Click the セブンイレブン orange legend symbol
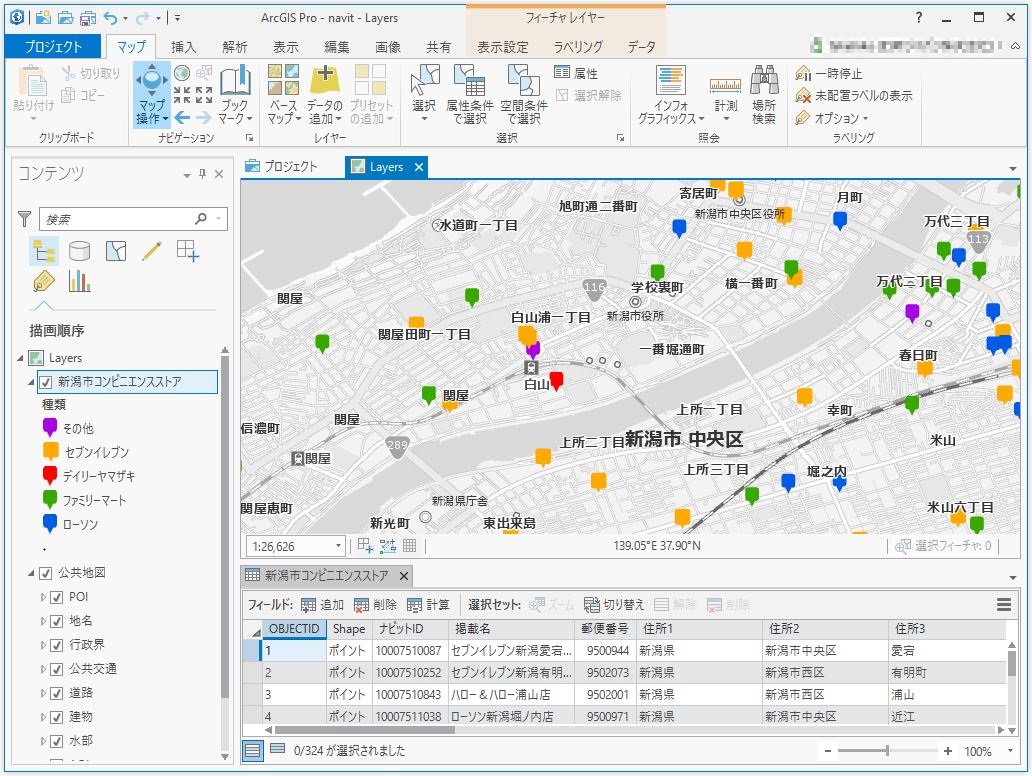1032x776 pixels. click(50, 452)
